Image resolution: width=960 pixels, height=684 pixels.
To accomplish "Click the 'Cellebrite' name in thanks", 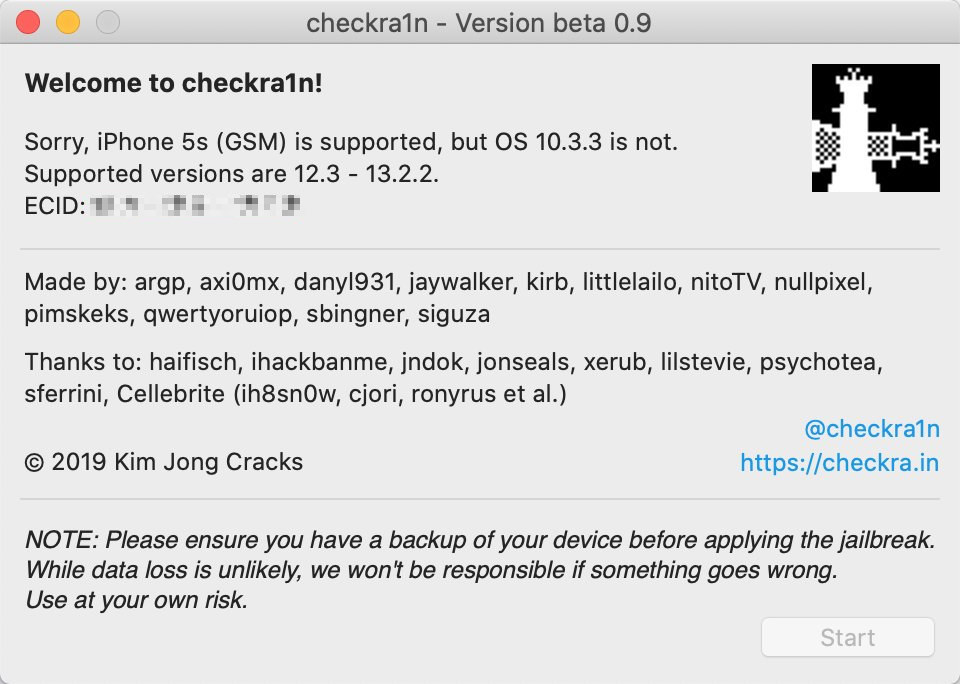I will click(x=170, y=394).
